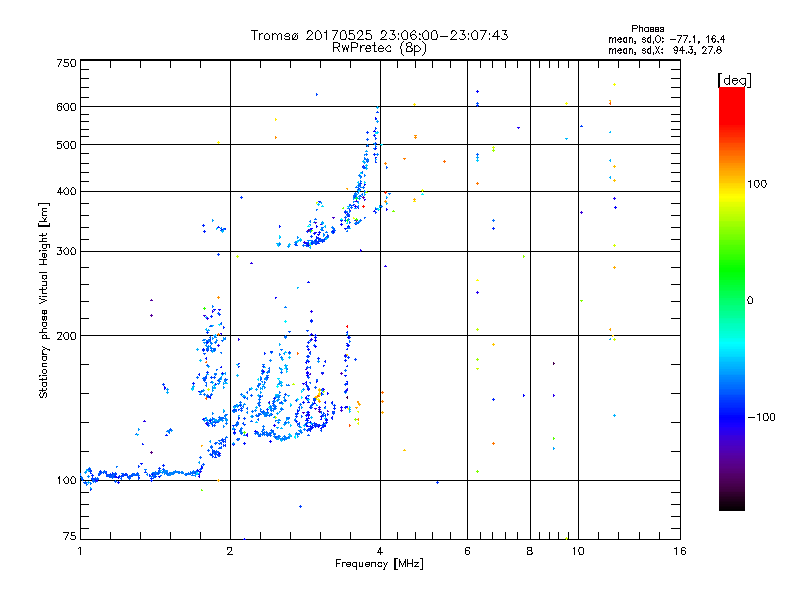This screenshot has width=800, height=600.
Task: Click the y-axis tick label '750'
Action: (x=66, y=63)
